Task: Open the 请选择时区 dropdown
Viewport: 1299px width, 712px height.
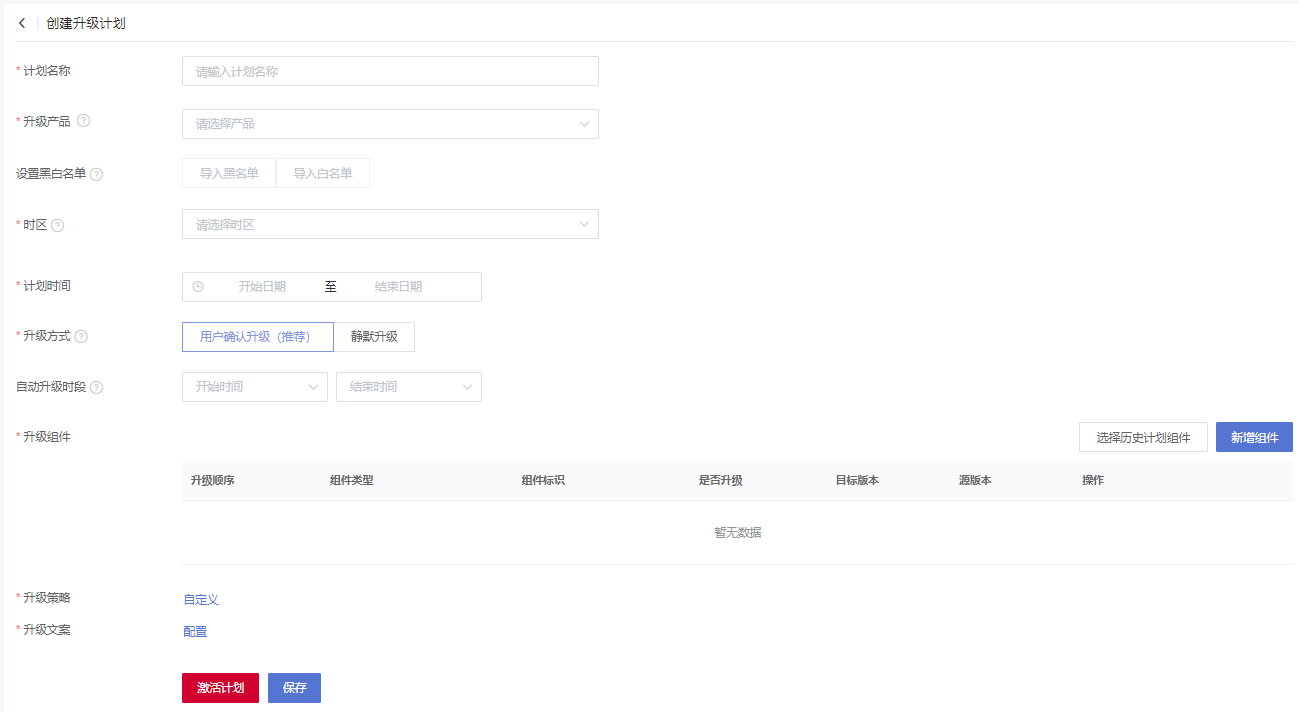Action: (390, 224)
